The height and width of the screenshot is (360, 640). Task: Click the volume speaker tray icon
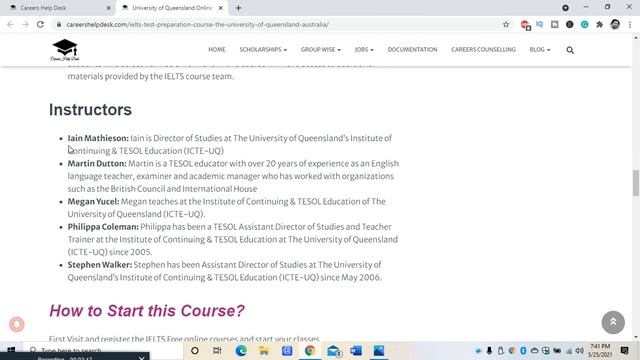click(x=580, y=351)
